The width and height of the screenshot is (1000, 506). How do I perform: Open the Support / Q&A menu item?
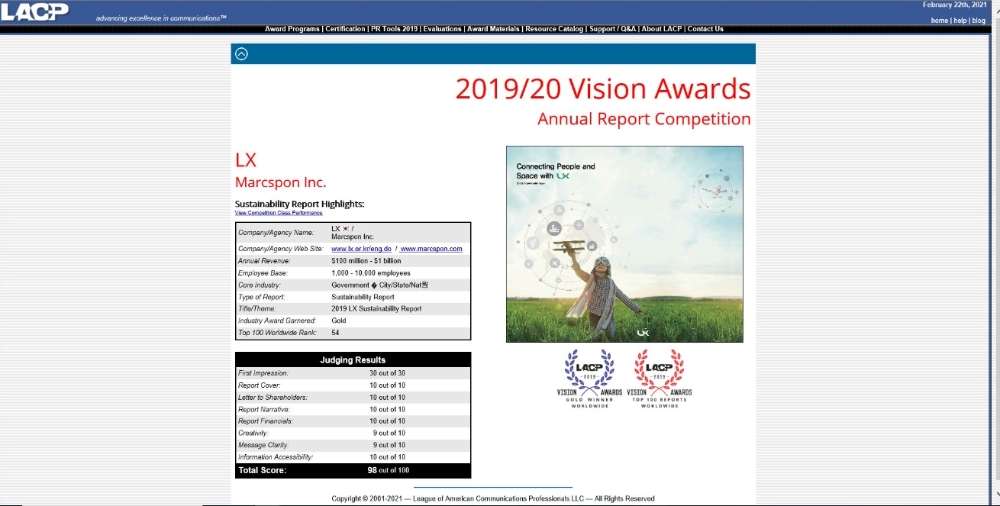coord(612,29)
